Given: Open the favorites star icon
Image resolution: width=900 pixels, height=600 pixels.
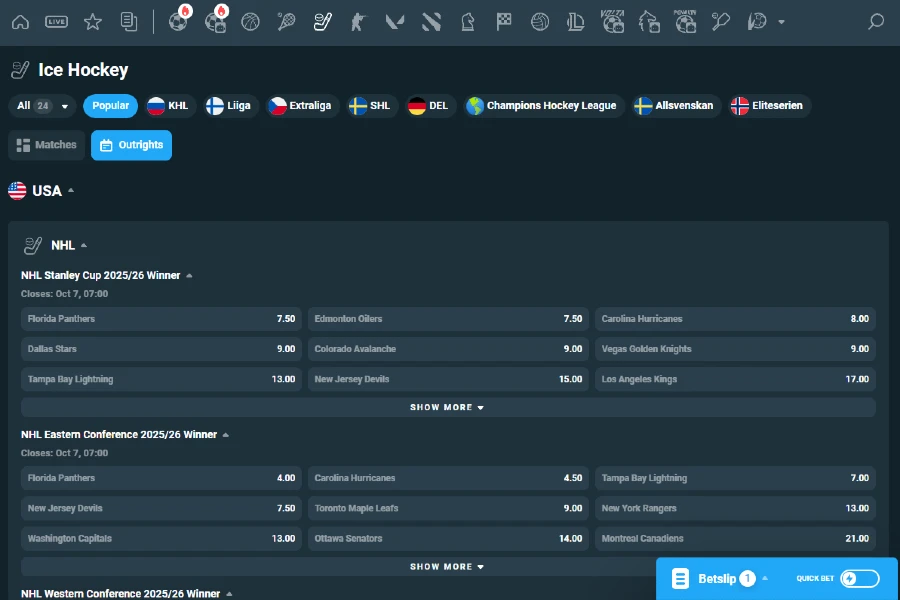Looking at the screenshot, I should 92,21.
